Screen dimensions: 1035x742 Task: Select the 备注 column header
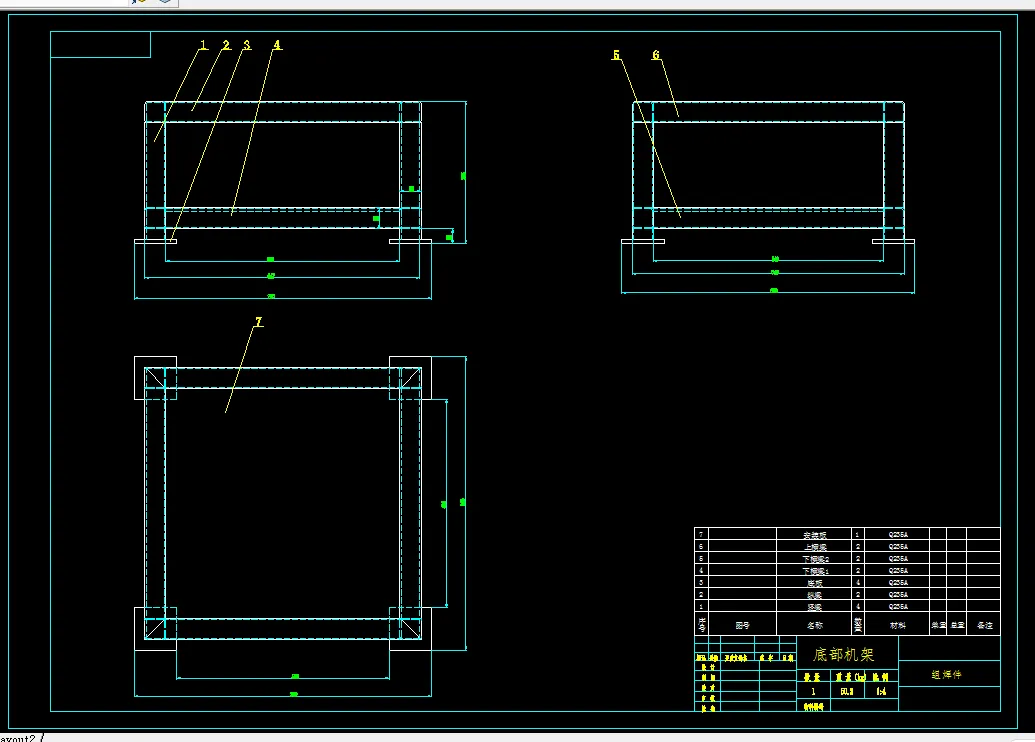984,624
